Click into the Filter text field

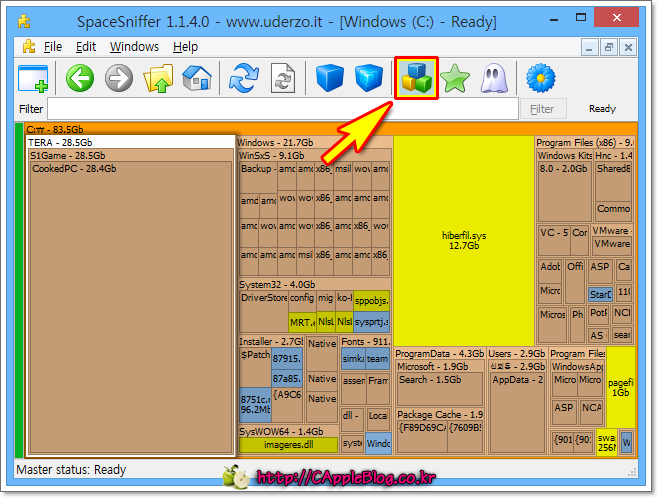pyautogui.click(x=283, y=109)
